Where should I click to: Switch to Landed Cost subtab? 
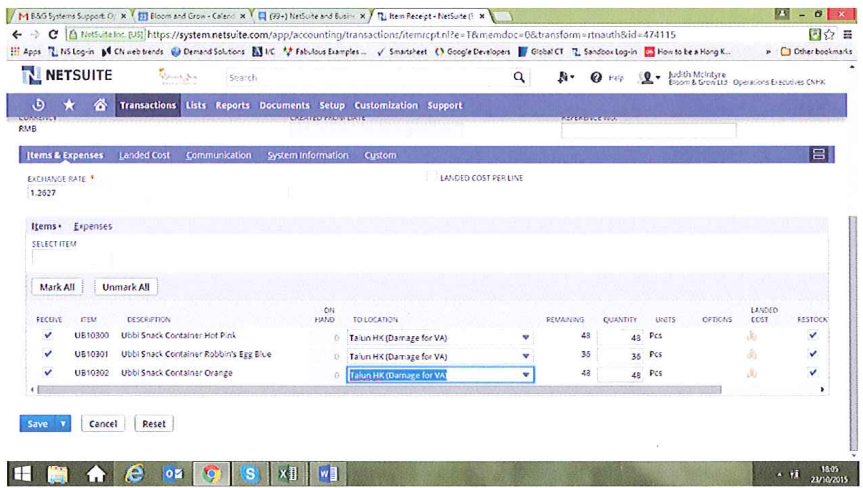(x=144, y=155)
